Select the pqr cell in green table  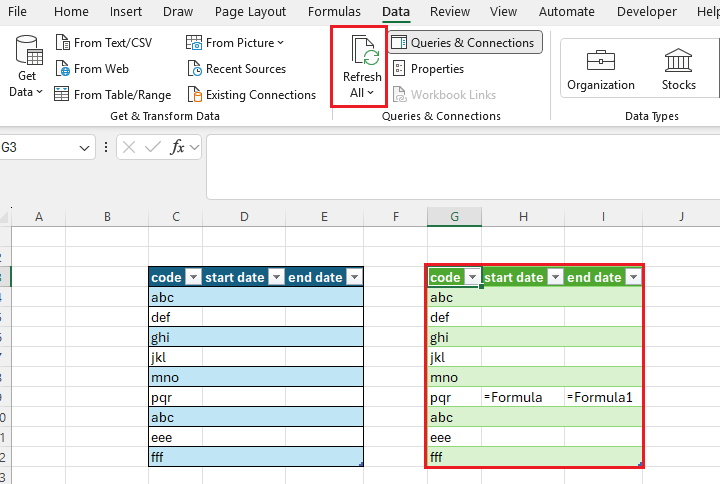pos(454,397)
